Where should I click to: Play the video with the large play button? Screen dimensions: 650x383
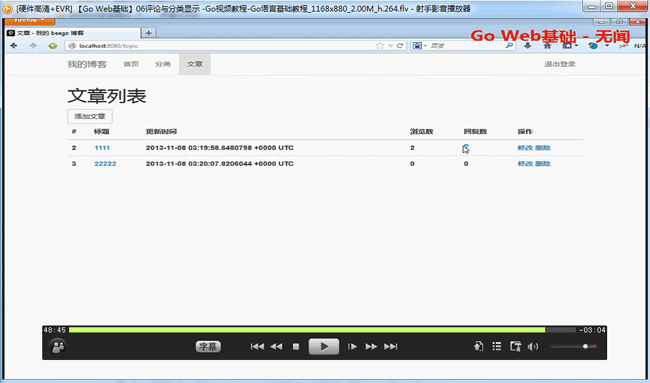point(324,347)
